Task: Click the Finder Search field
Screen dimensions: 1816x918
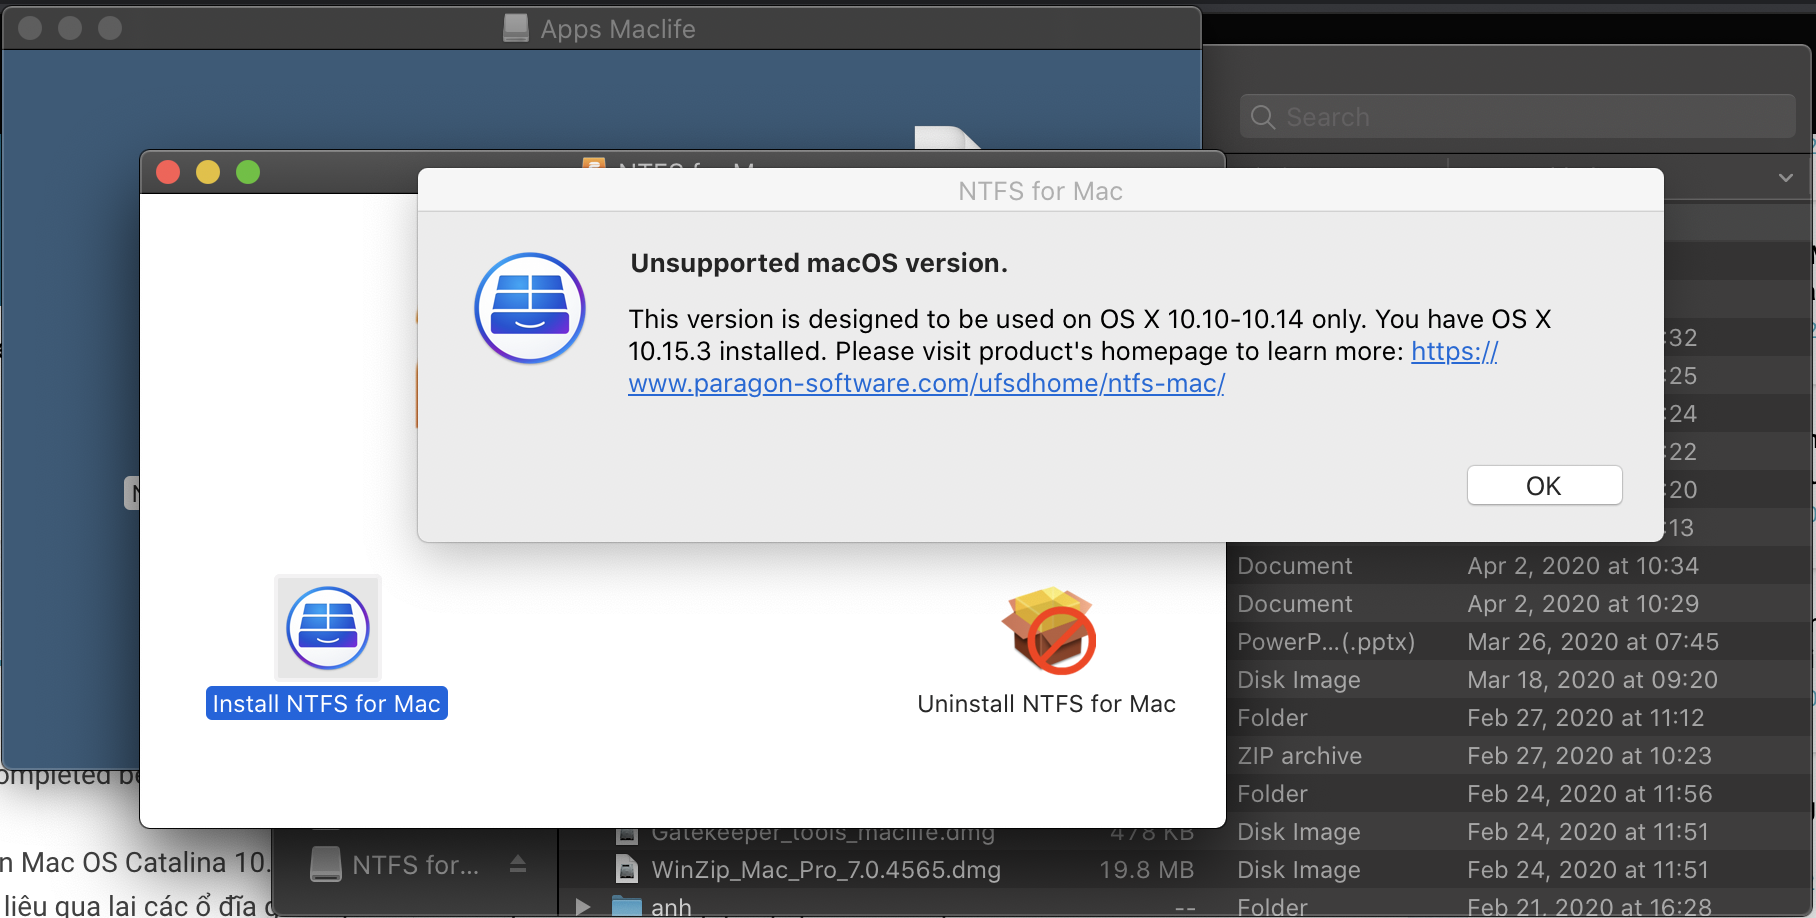Action: coord(1517,117)
